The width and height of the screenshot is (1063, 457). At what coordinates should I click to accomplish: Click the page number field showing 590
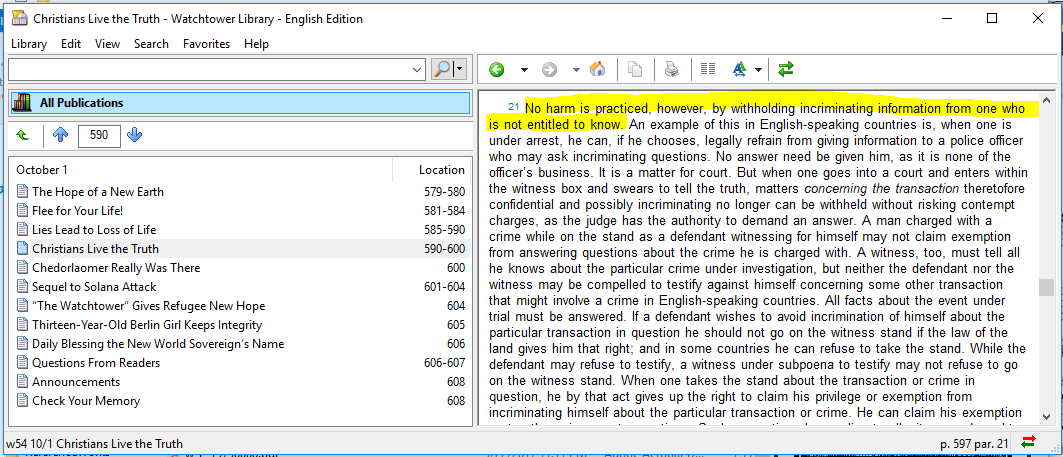click(99, 135)
